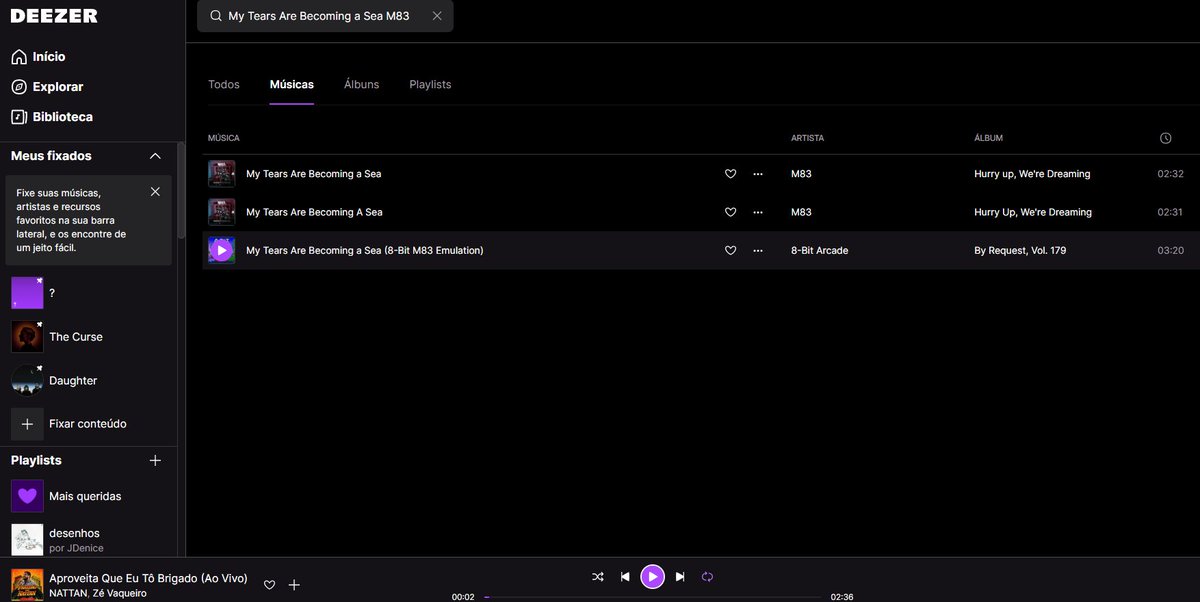Skip to the next track
1200x602 pixels.
[680, 577]
